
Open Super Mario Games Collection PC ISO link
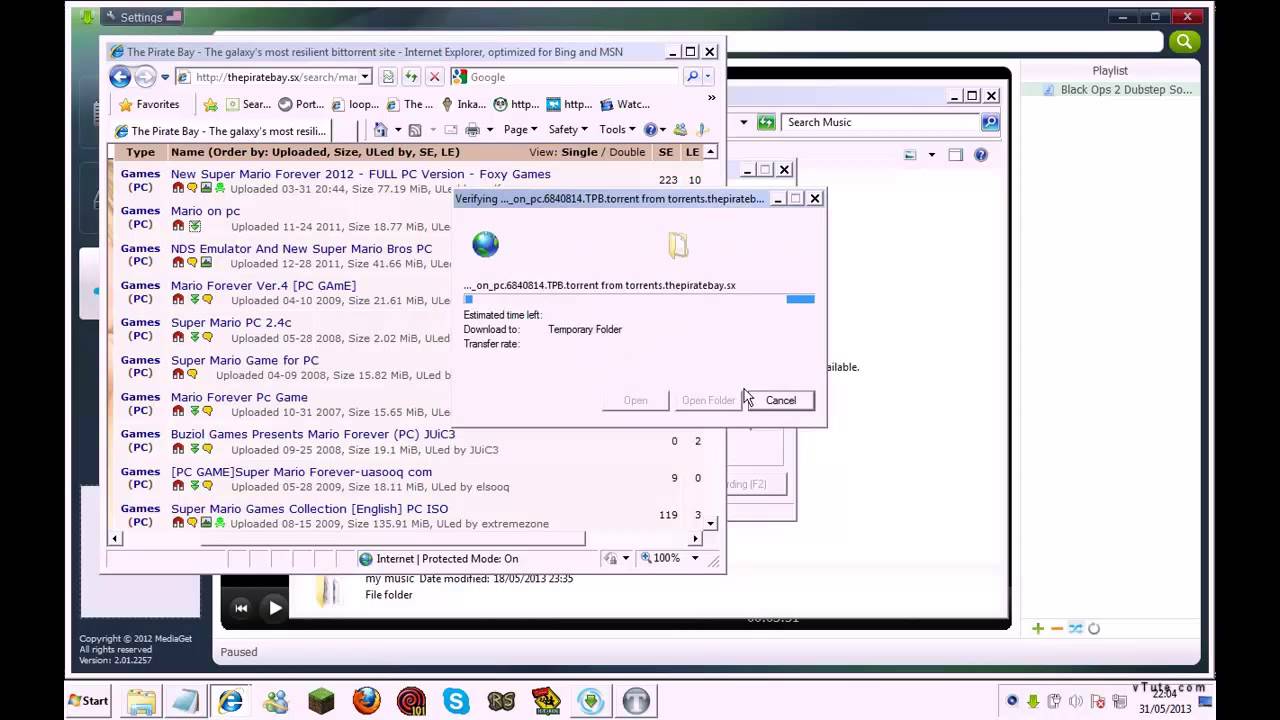pyautogui.click(x=309, y=509)
